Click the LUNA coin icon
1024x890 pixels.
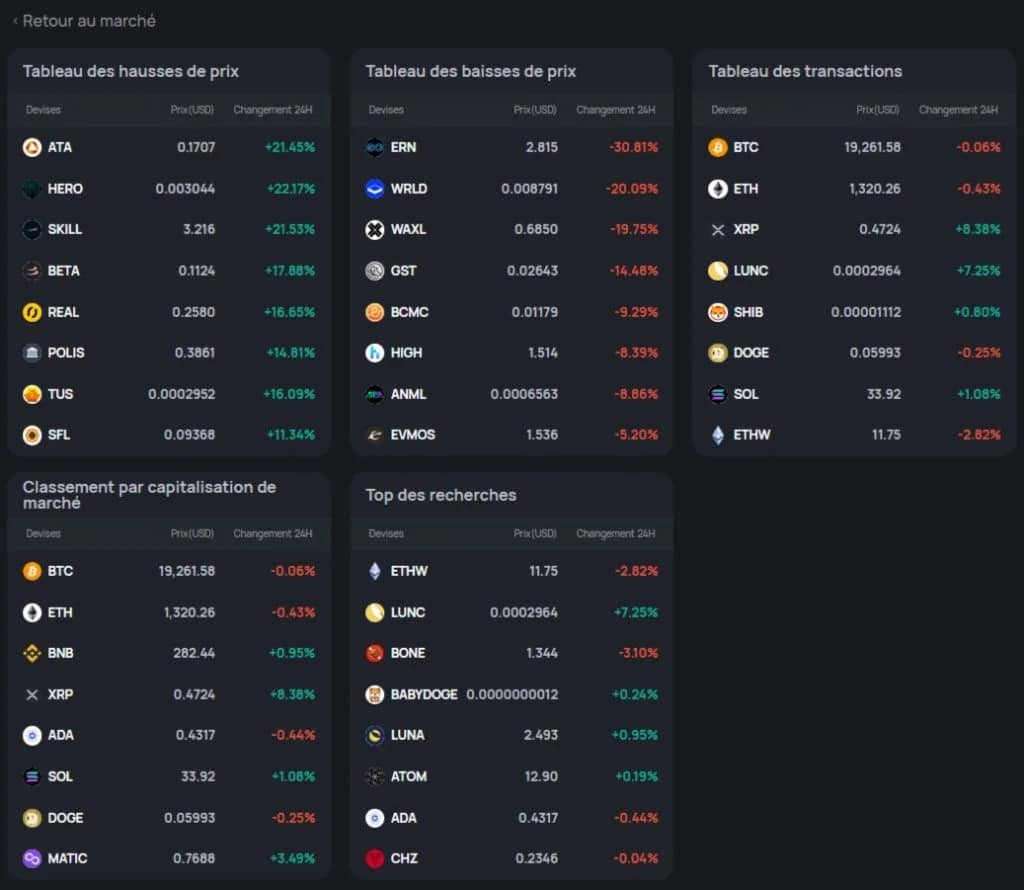(x=375, y=735)
